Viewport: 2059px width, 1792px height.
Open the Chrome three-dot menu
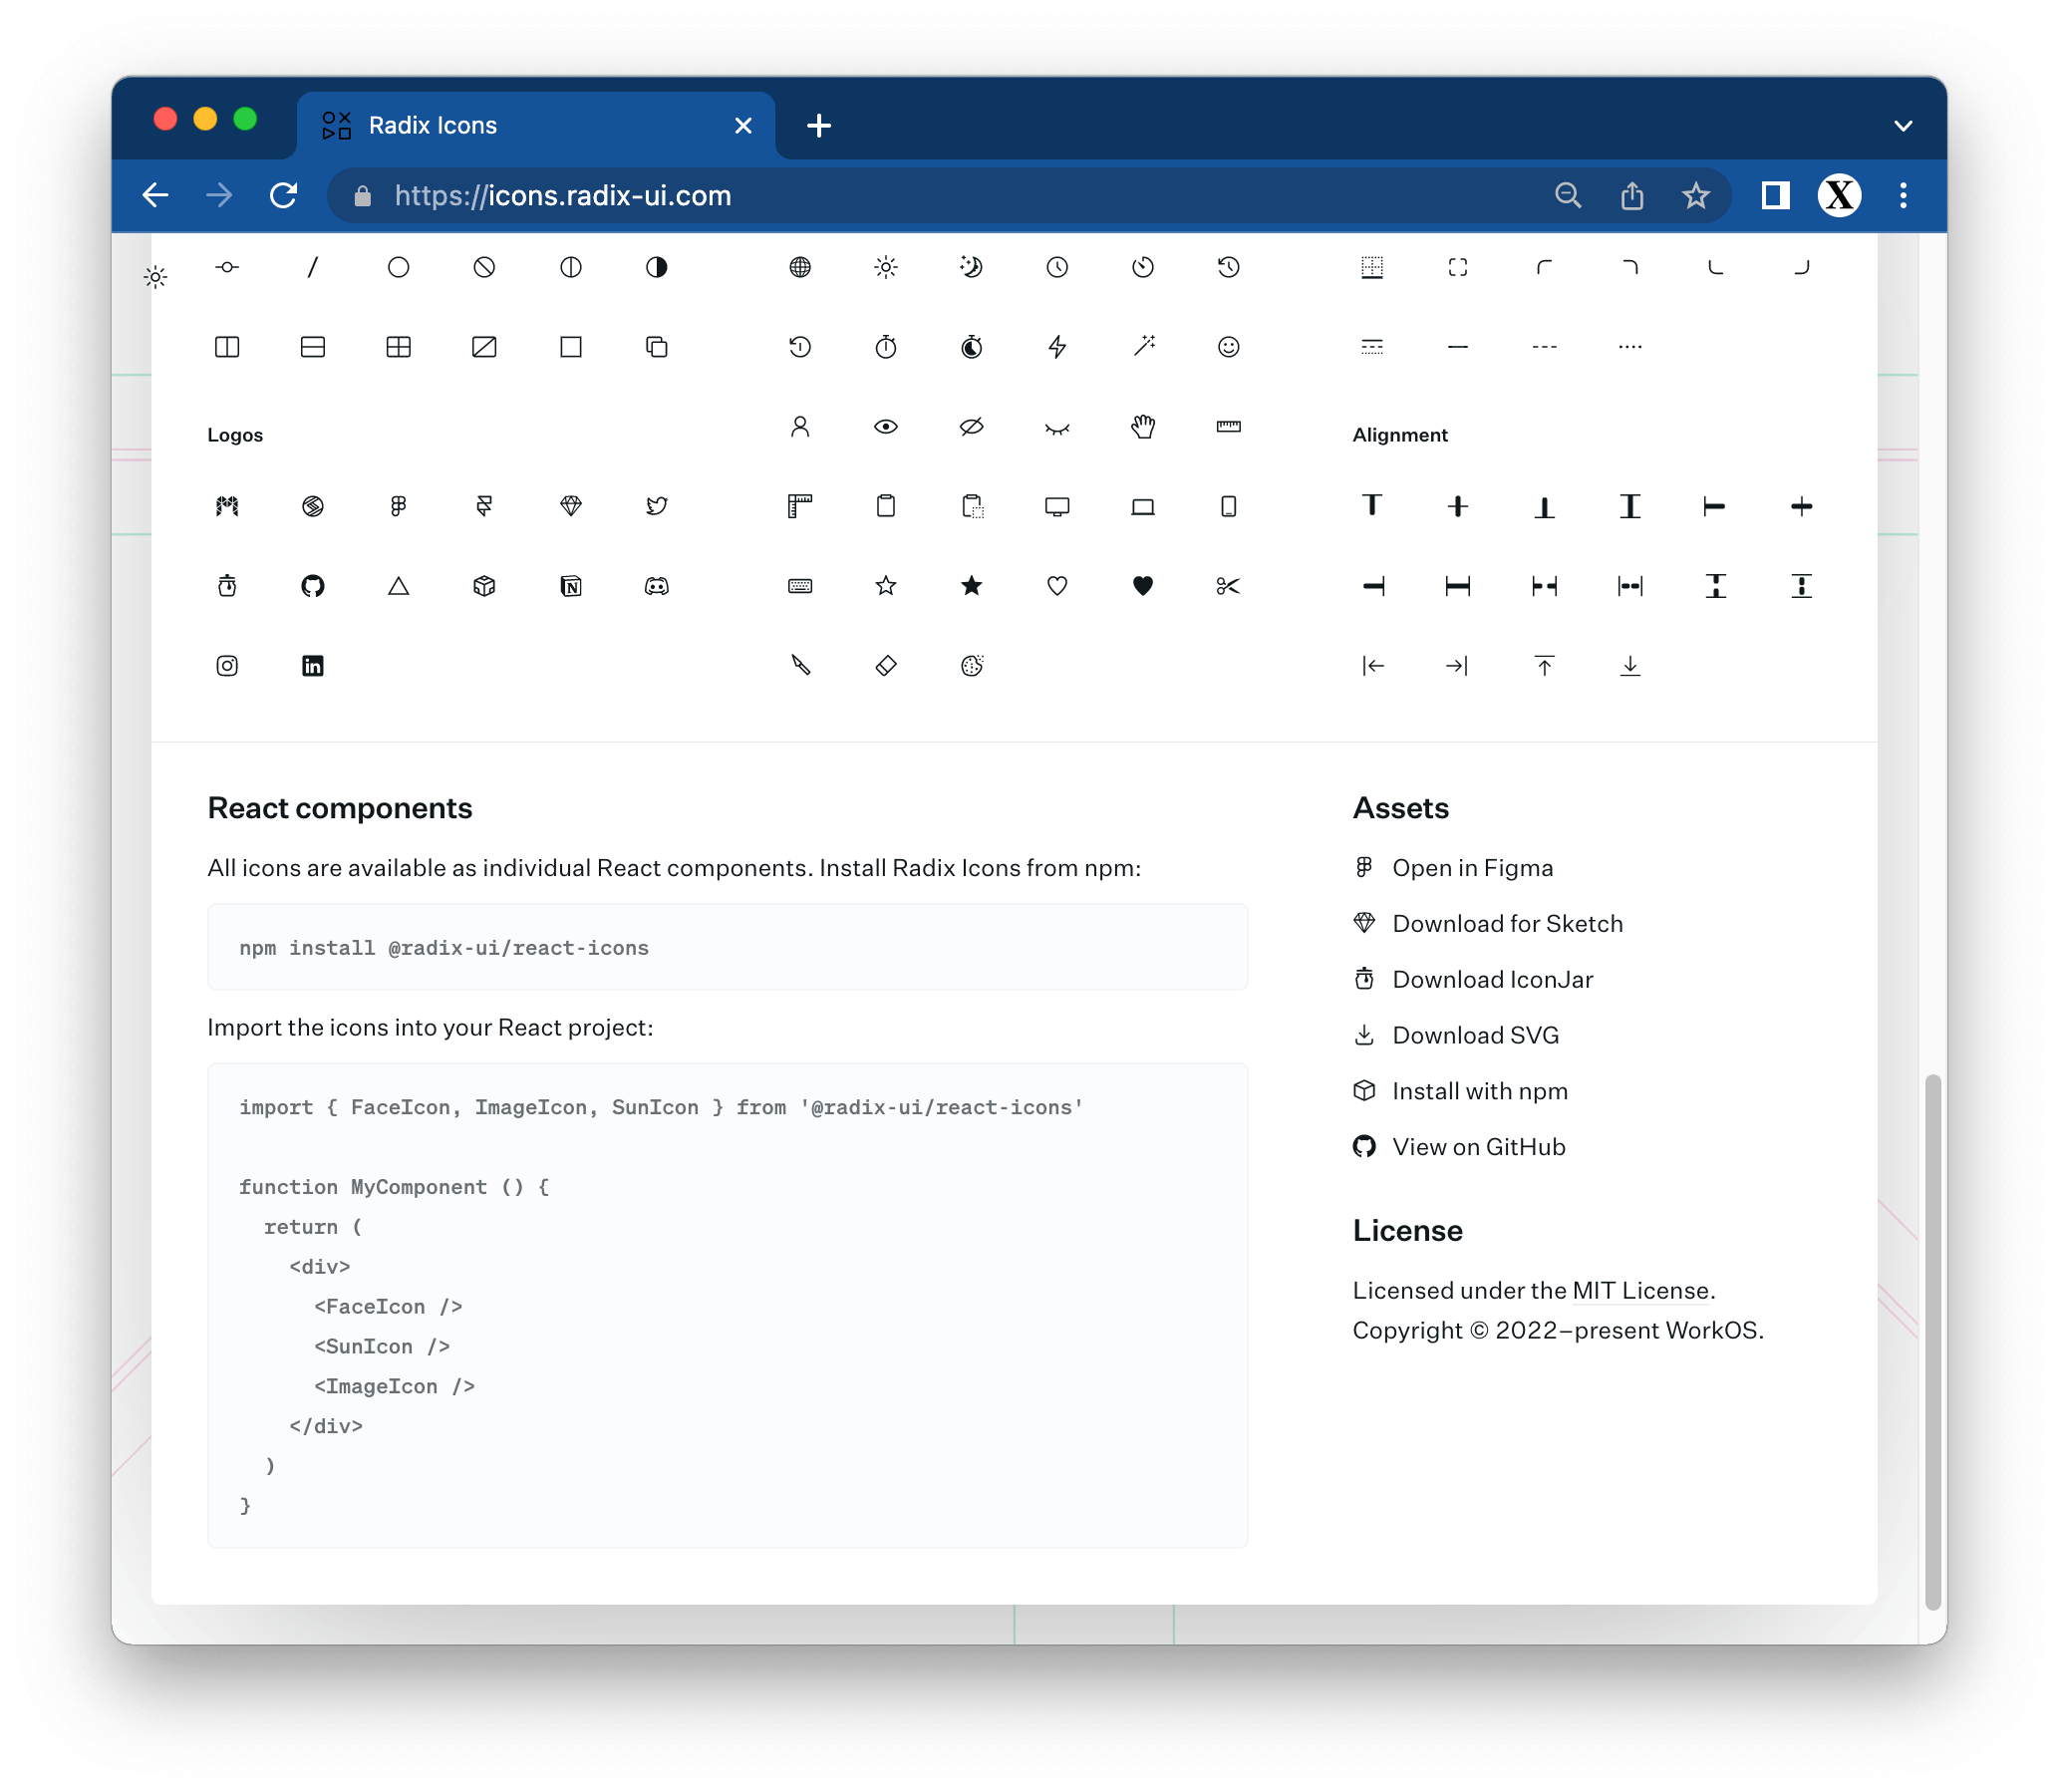tap(1903, 195)
